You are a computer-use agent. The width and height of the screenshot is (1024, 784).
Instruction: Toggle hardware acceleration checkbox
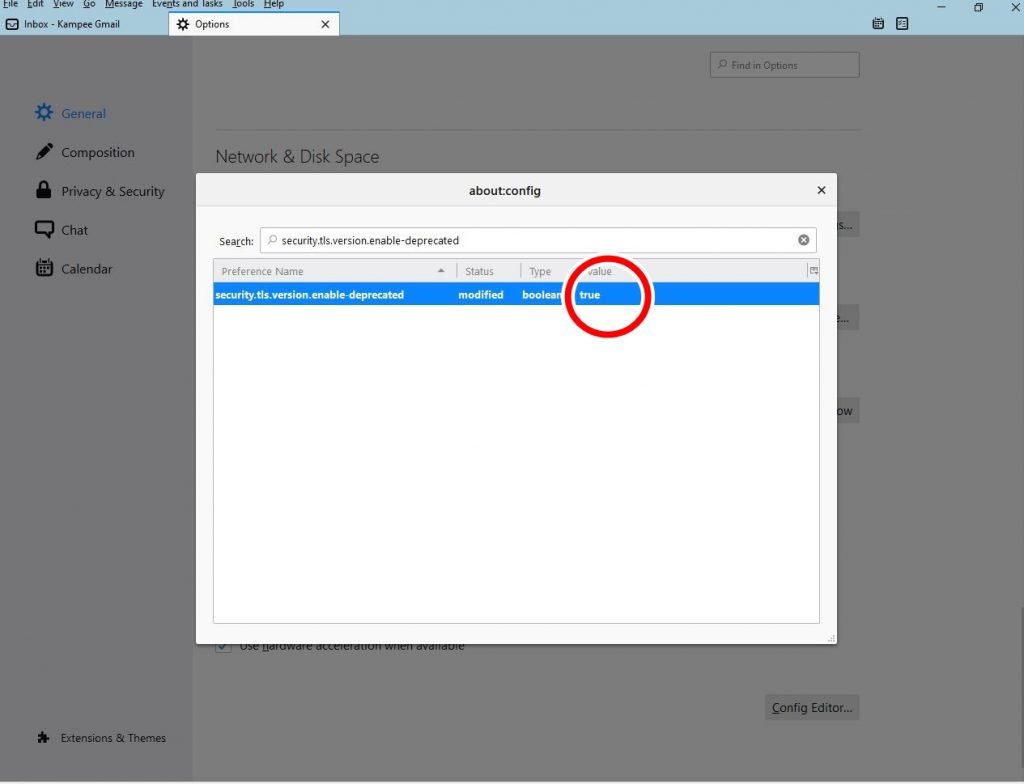[223, 646]
